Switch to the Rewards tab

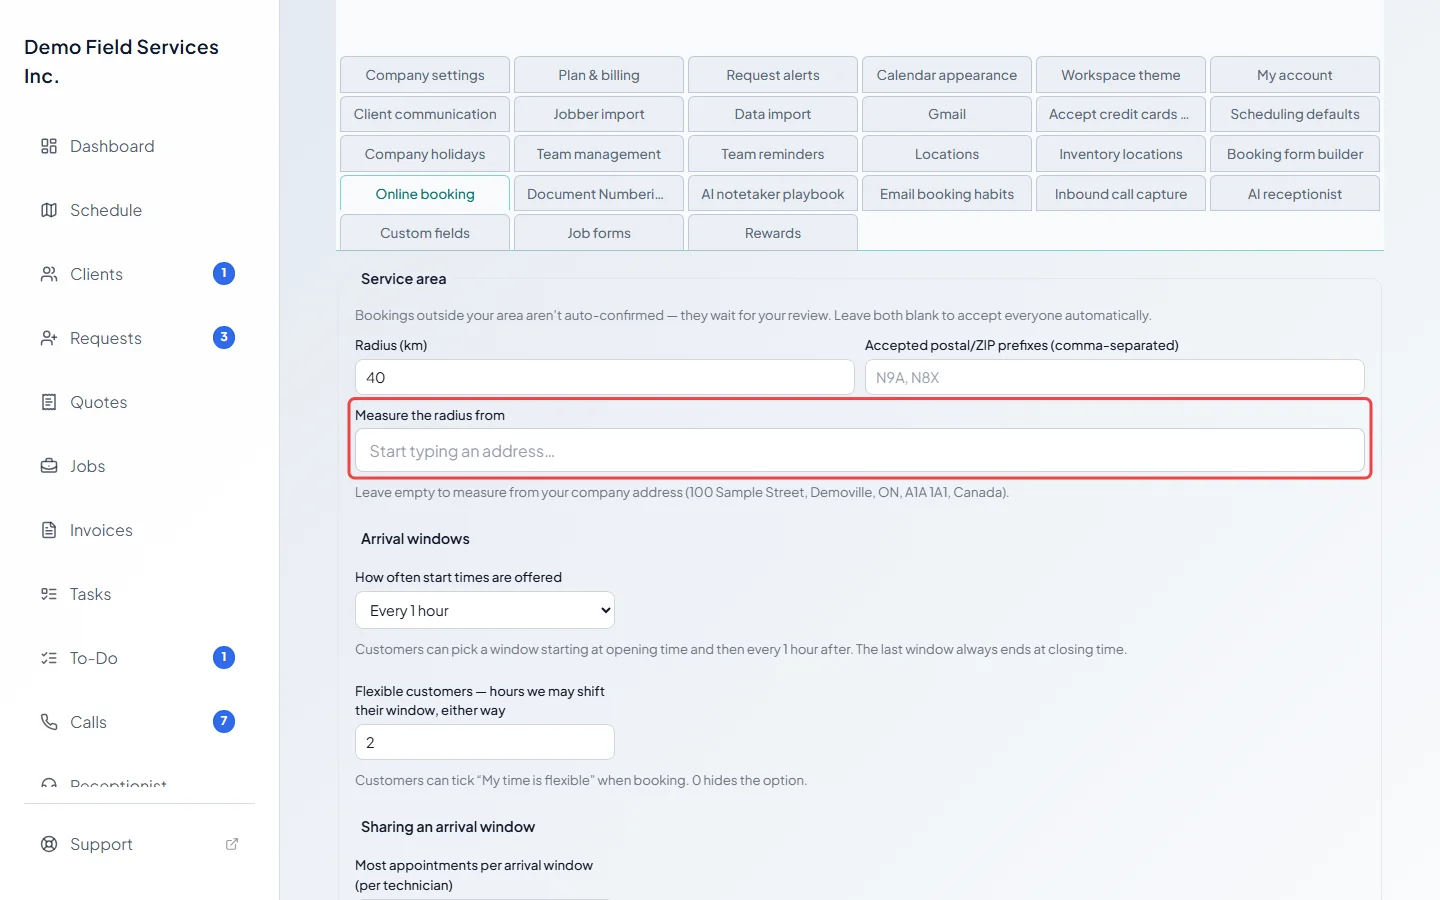coord(773,233)
